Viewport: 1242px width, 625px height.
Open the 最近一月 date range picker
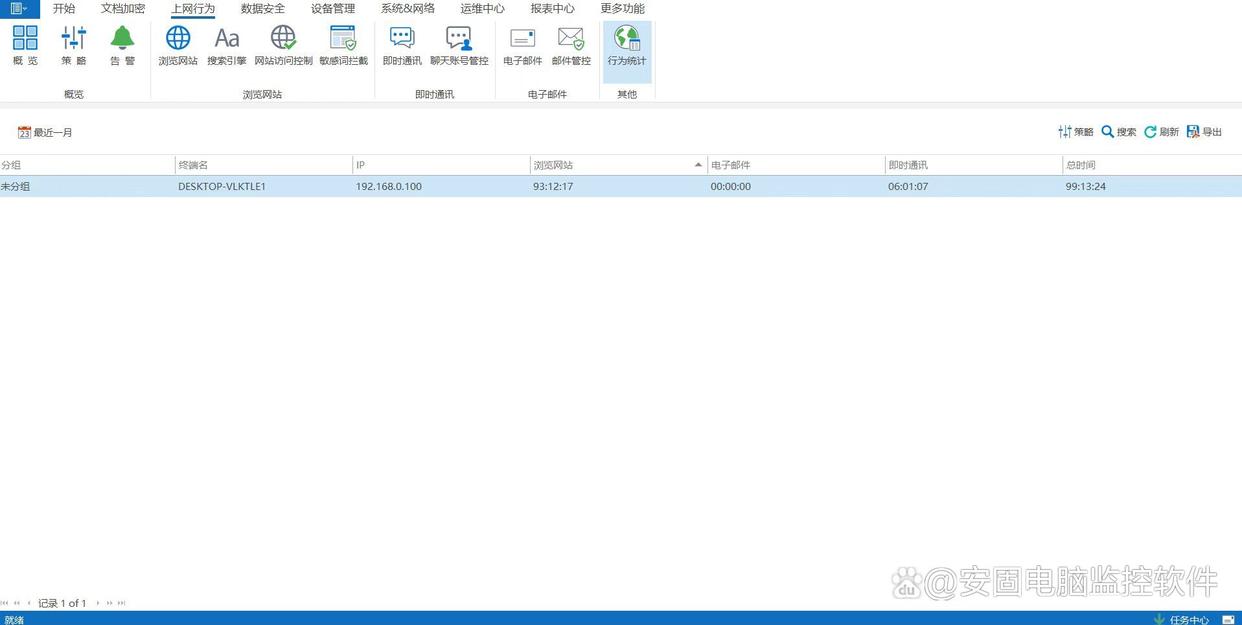[46, 132]
